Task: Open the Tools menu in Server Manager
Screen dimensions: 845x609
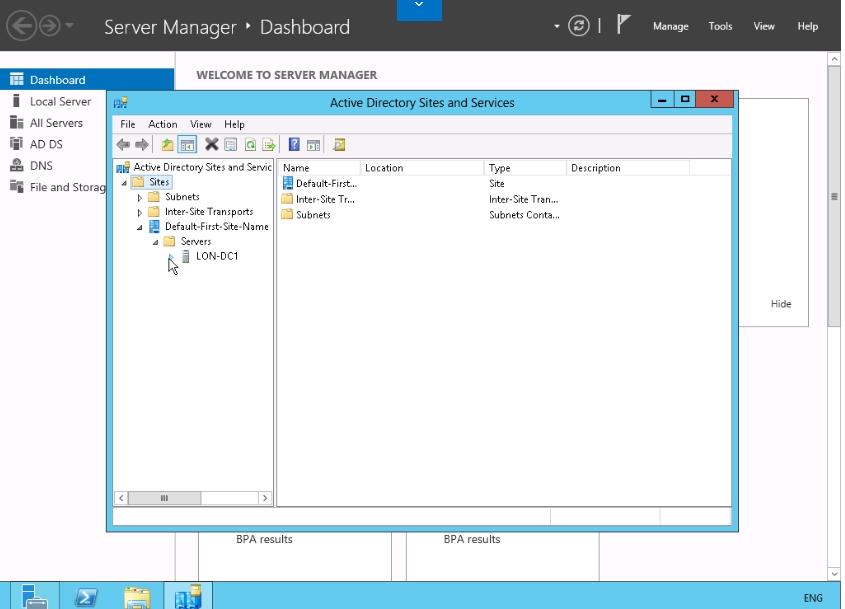Action: [720, 27]
